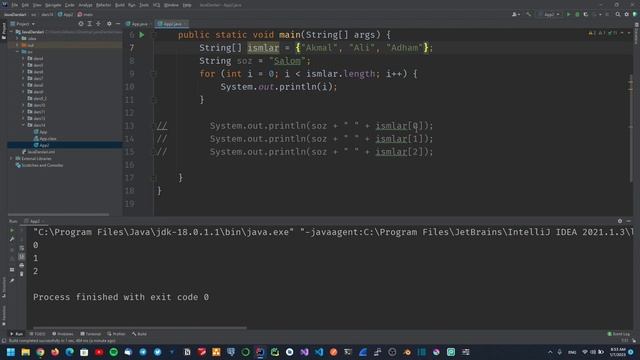The width and height of the screenshot is (640, 360).
Task: Open the Terminal tool window
Action: tap(91, 334)
